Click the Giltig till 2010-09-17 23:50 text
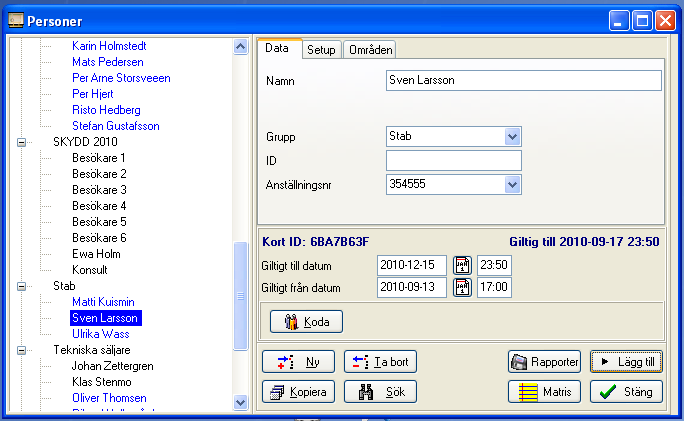The image size is (684, 421). [x=584, y=242]
